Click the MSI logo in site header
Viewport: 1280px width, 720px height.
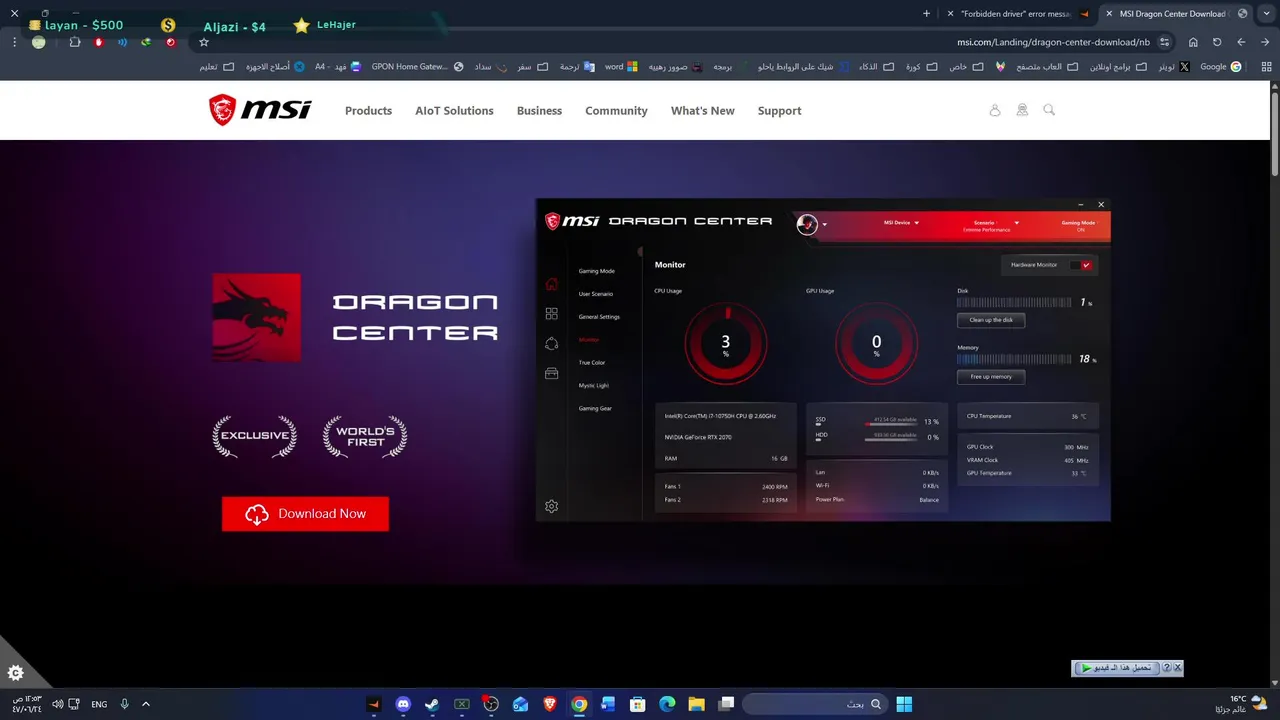pos(260,110)
